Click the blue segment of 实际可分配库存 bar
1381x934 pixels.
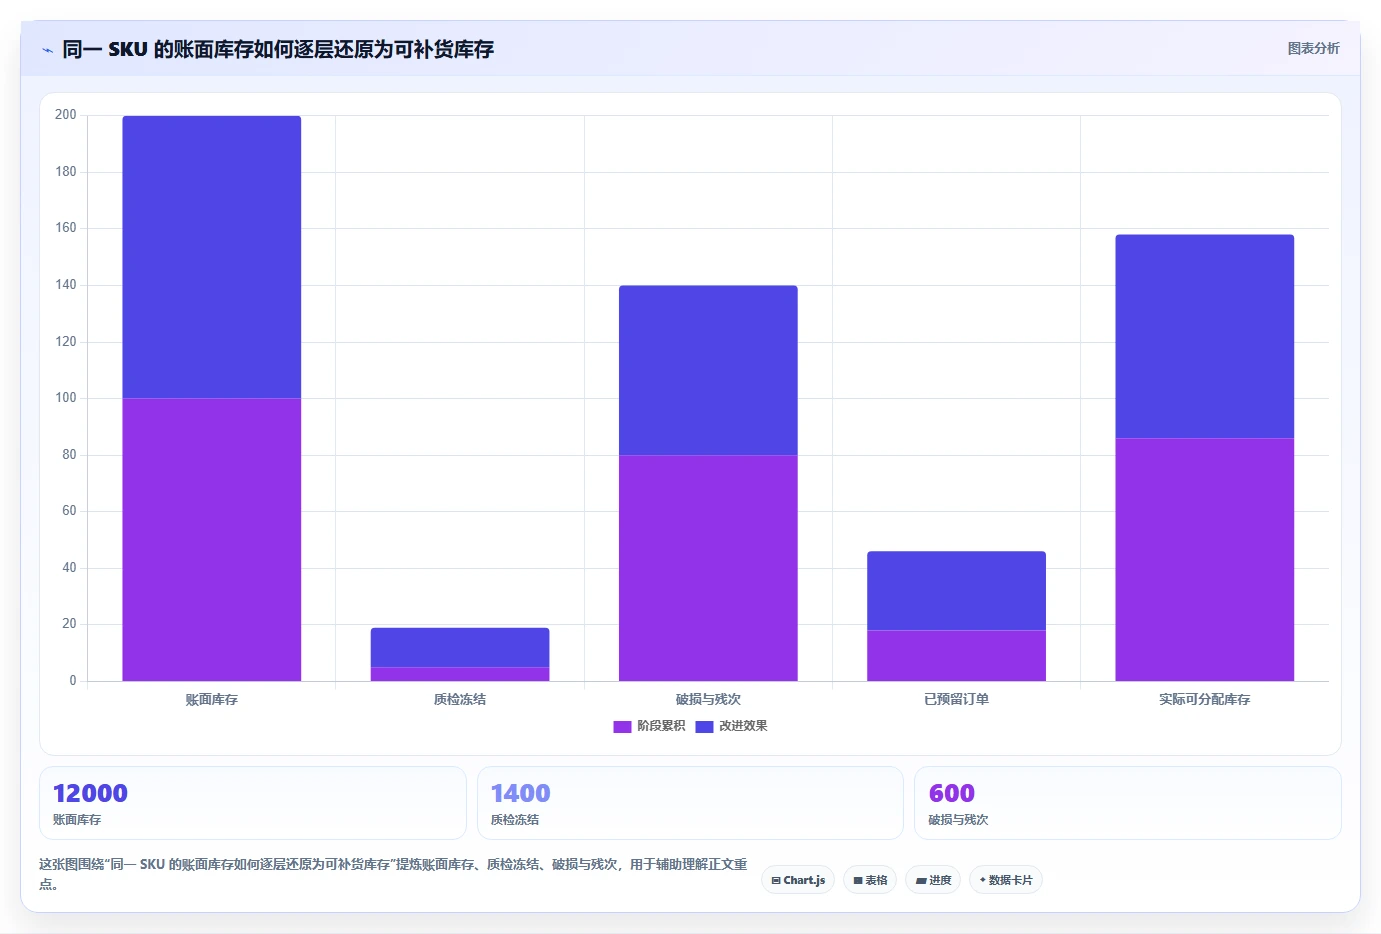(1205, 336)
